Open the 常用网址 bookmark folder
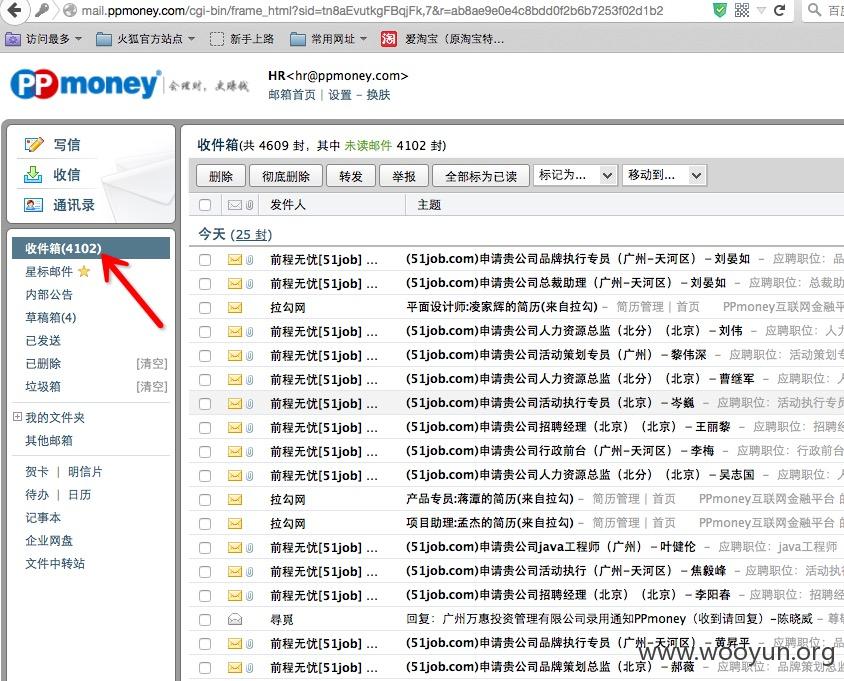This screenshot has height=681, width=844. click(328, 39)
